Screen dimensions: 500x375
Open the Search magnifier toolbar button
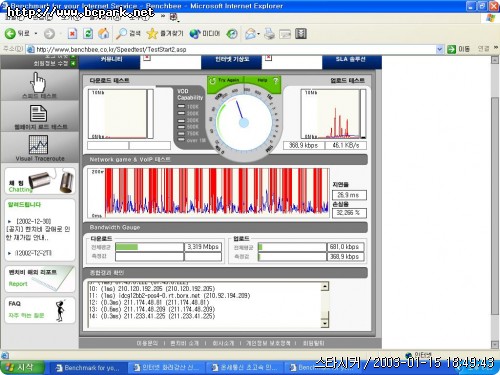121,33
